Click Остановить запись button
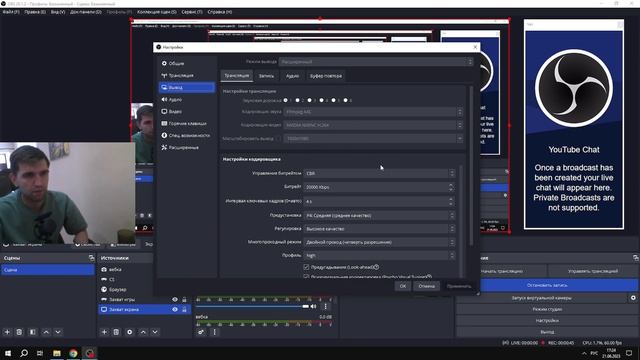The width and height of the screenshot is (640, 360). tap(547, 285)
